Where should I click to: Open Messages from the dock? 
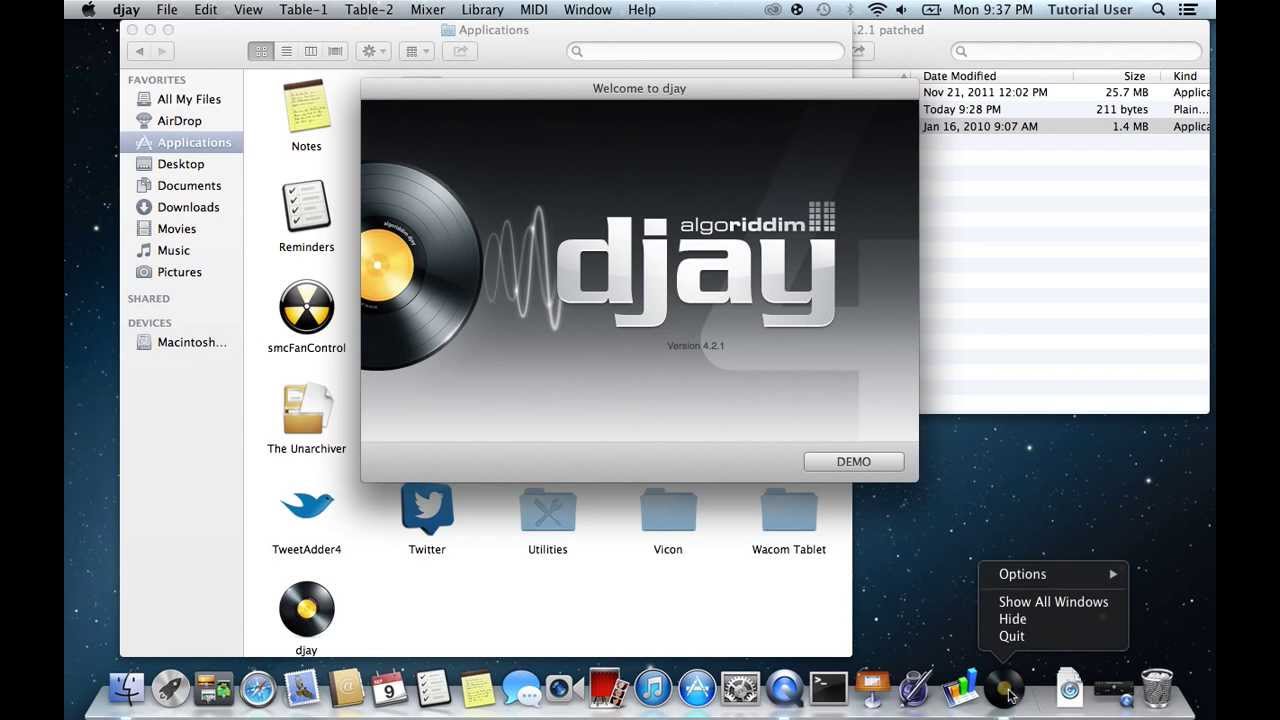(x=521, y=688)
